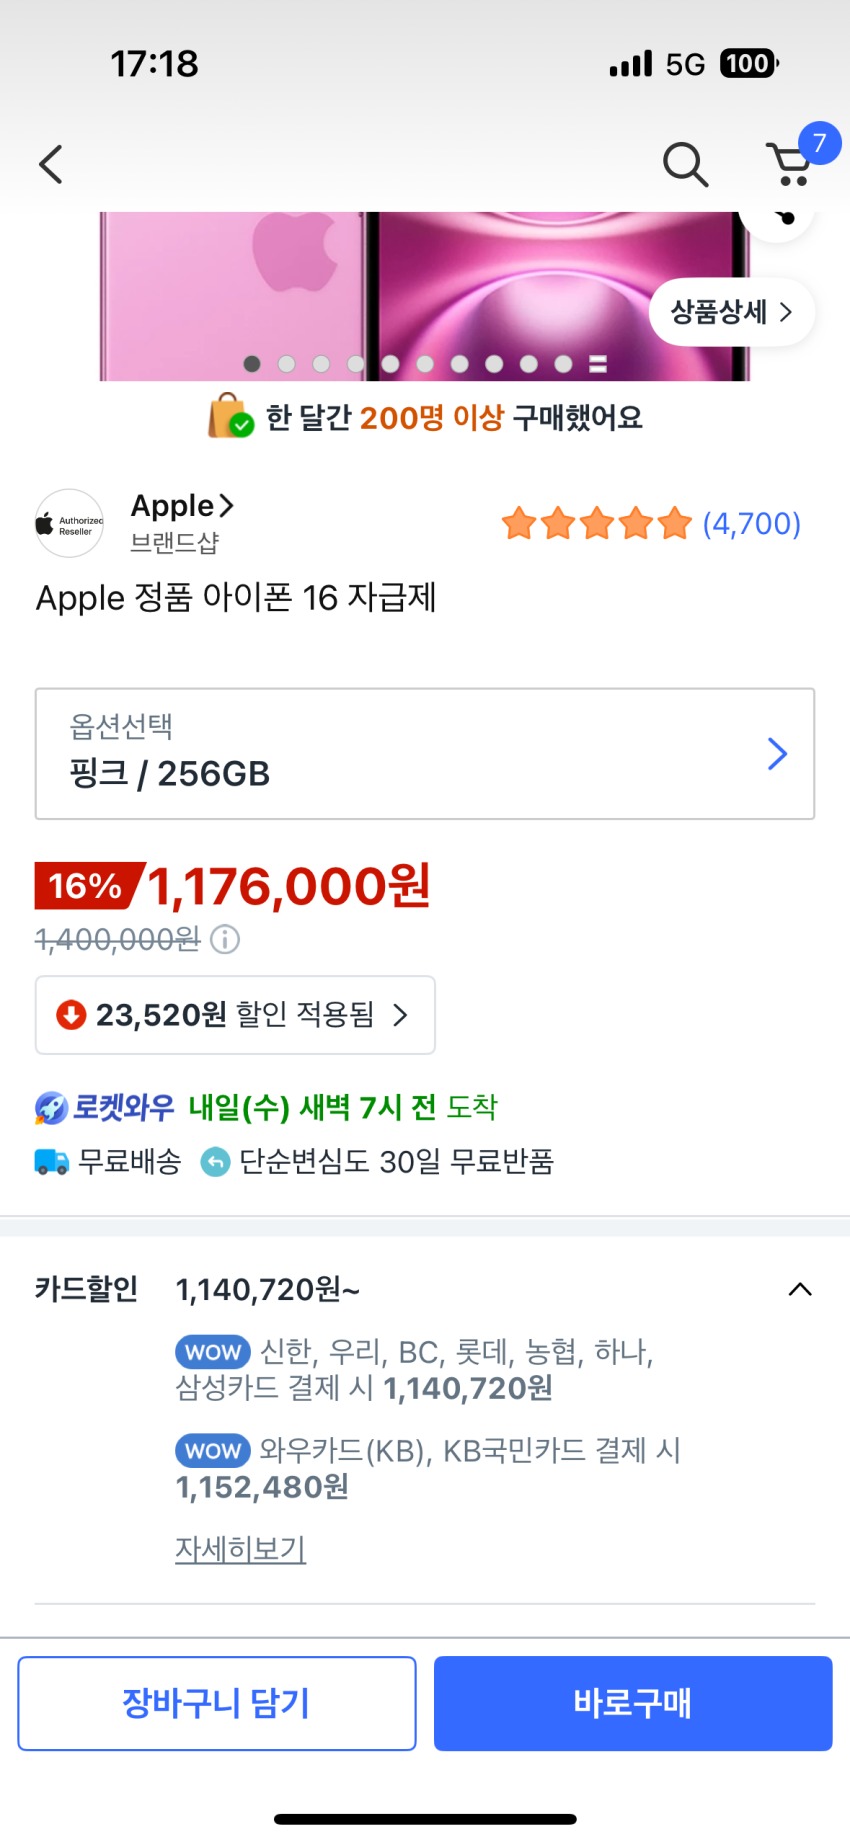This screenshot has width=850, height=1842.
Task: Tap the 바로구매 button
Action: pyautogui.click(x=633, y=1703)
